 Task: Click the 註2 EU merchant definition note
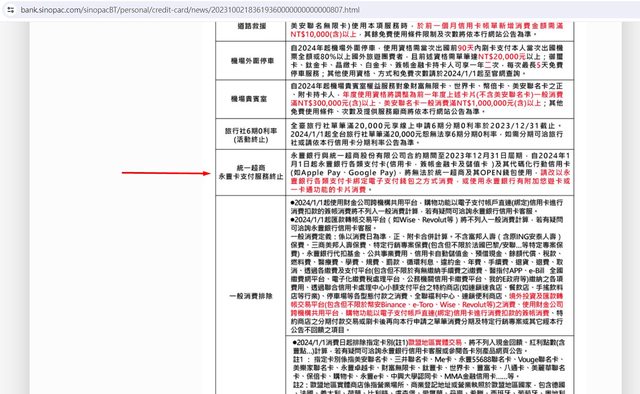tap(429, 388)
